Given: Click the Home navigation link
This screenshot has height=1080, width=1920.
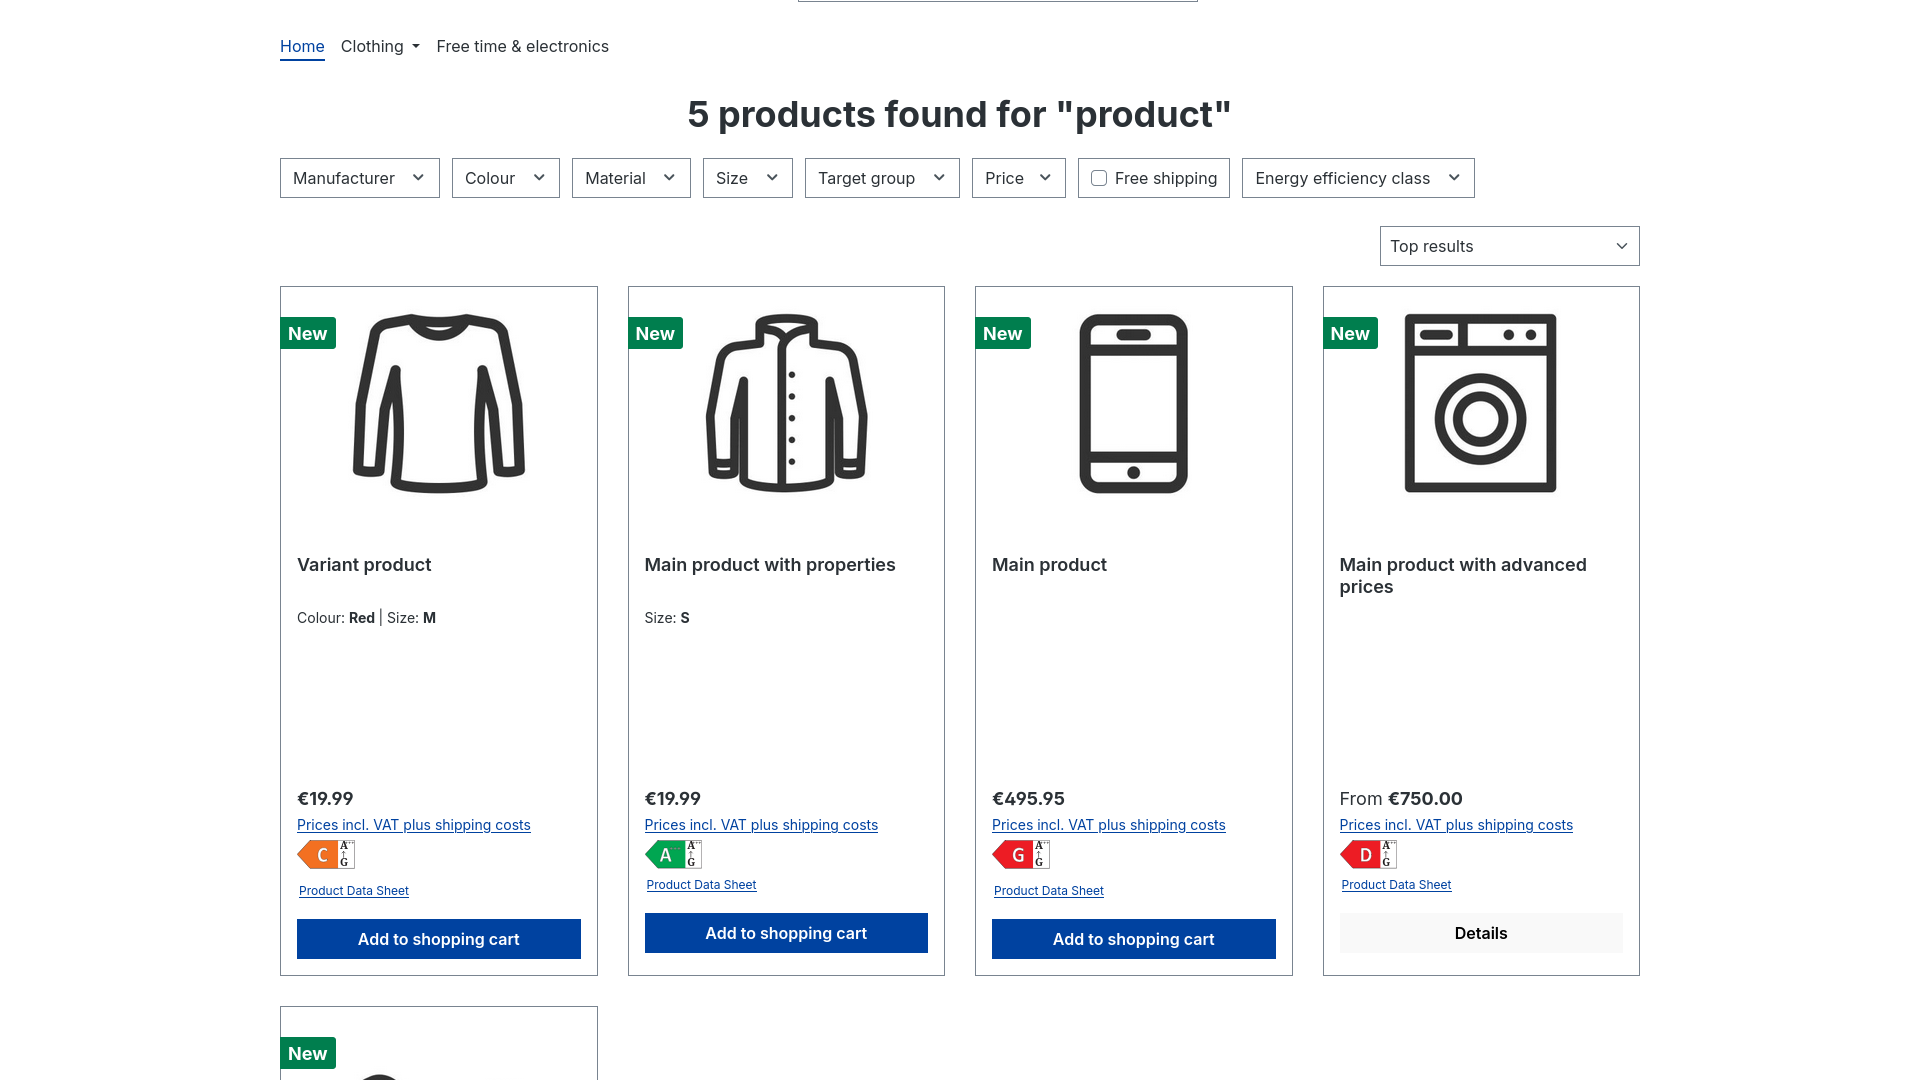Looking at the screenshot, I should 302,46.
